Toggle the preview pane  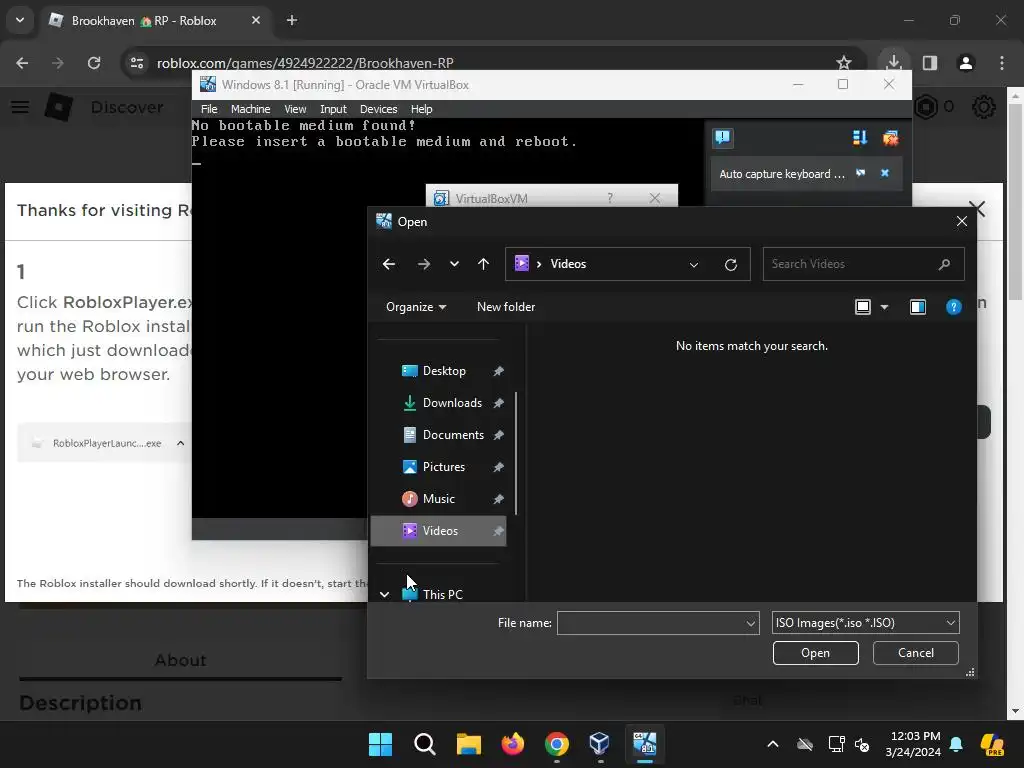click(918, 307)
